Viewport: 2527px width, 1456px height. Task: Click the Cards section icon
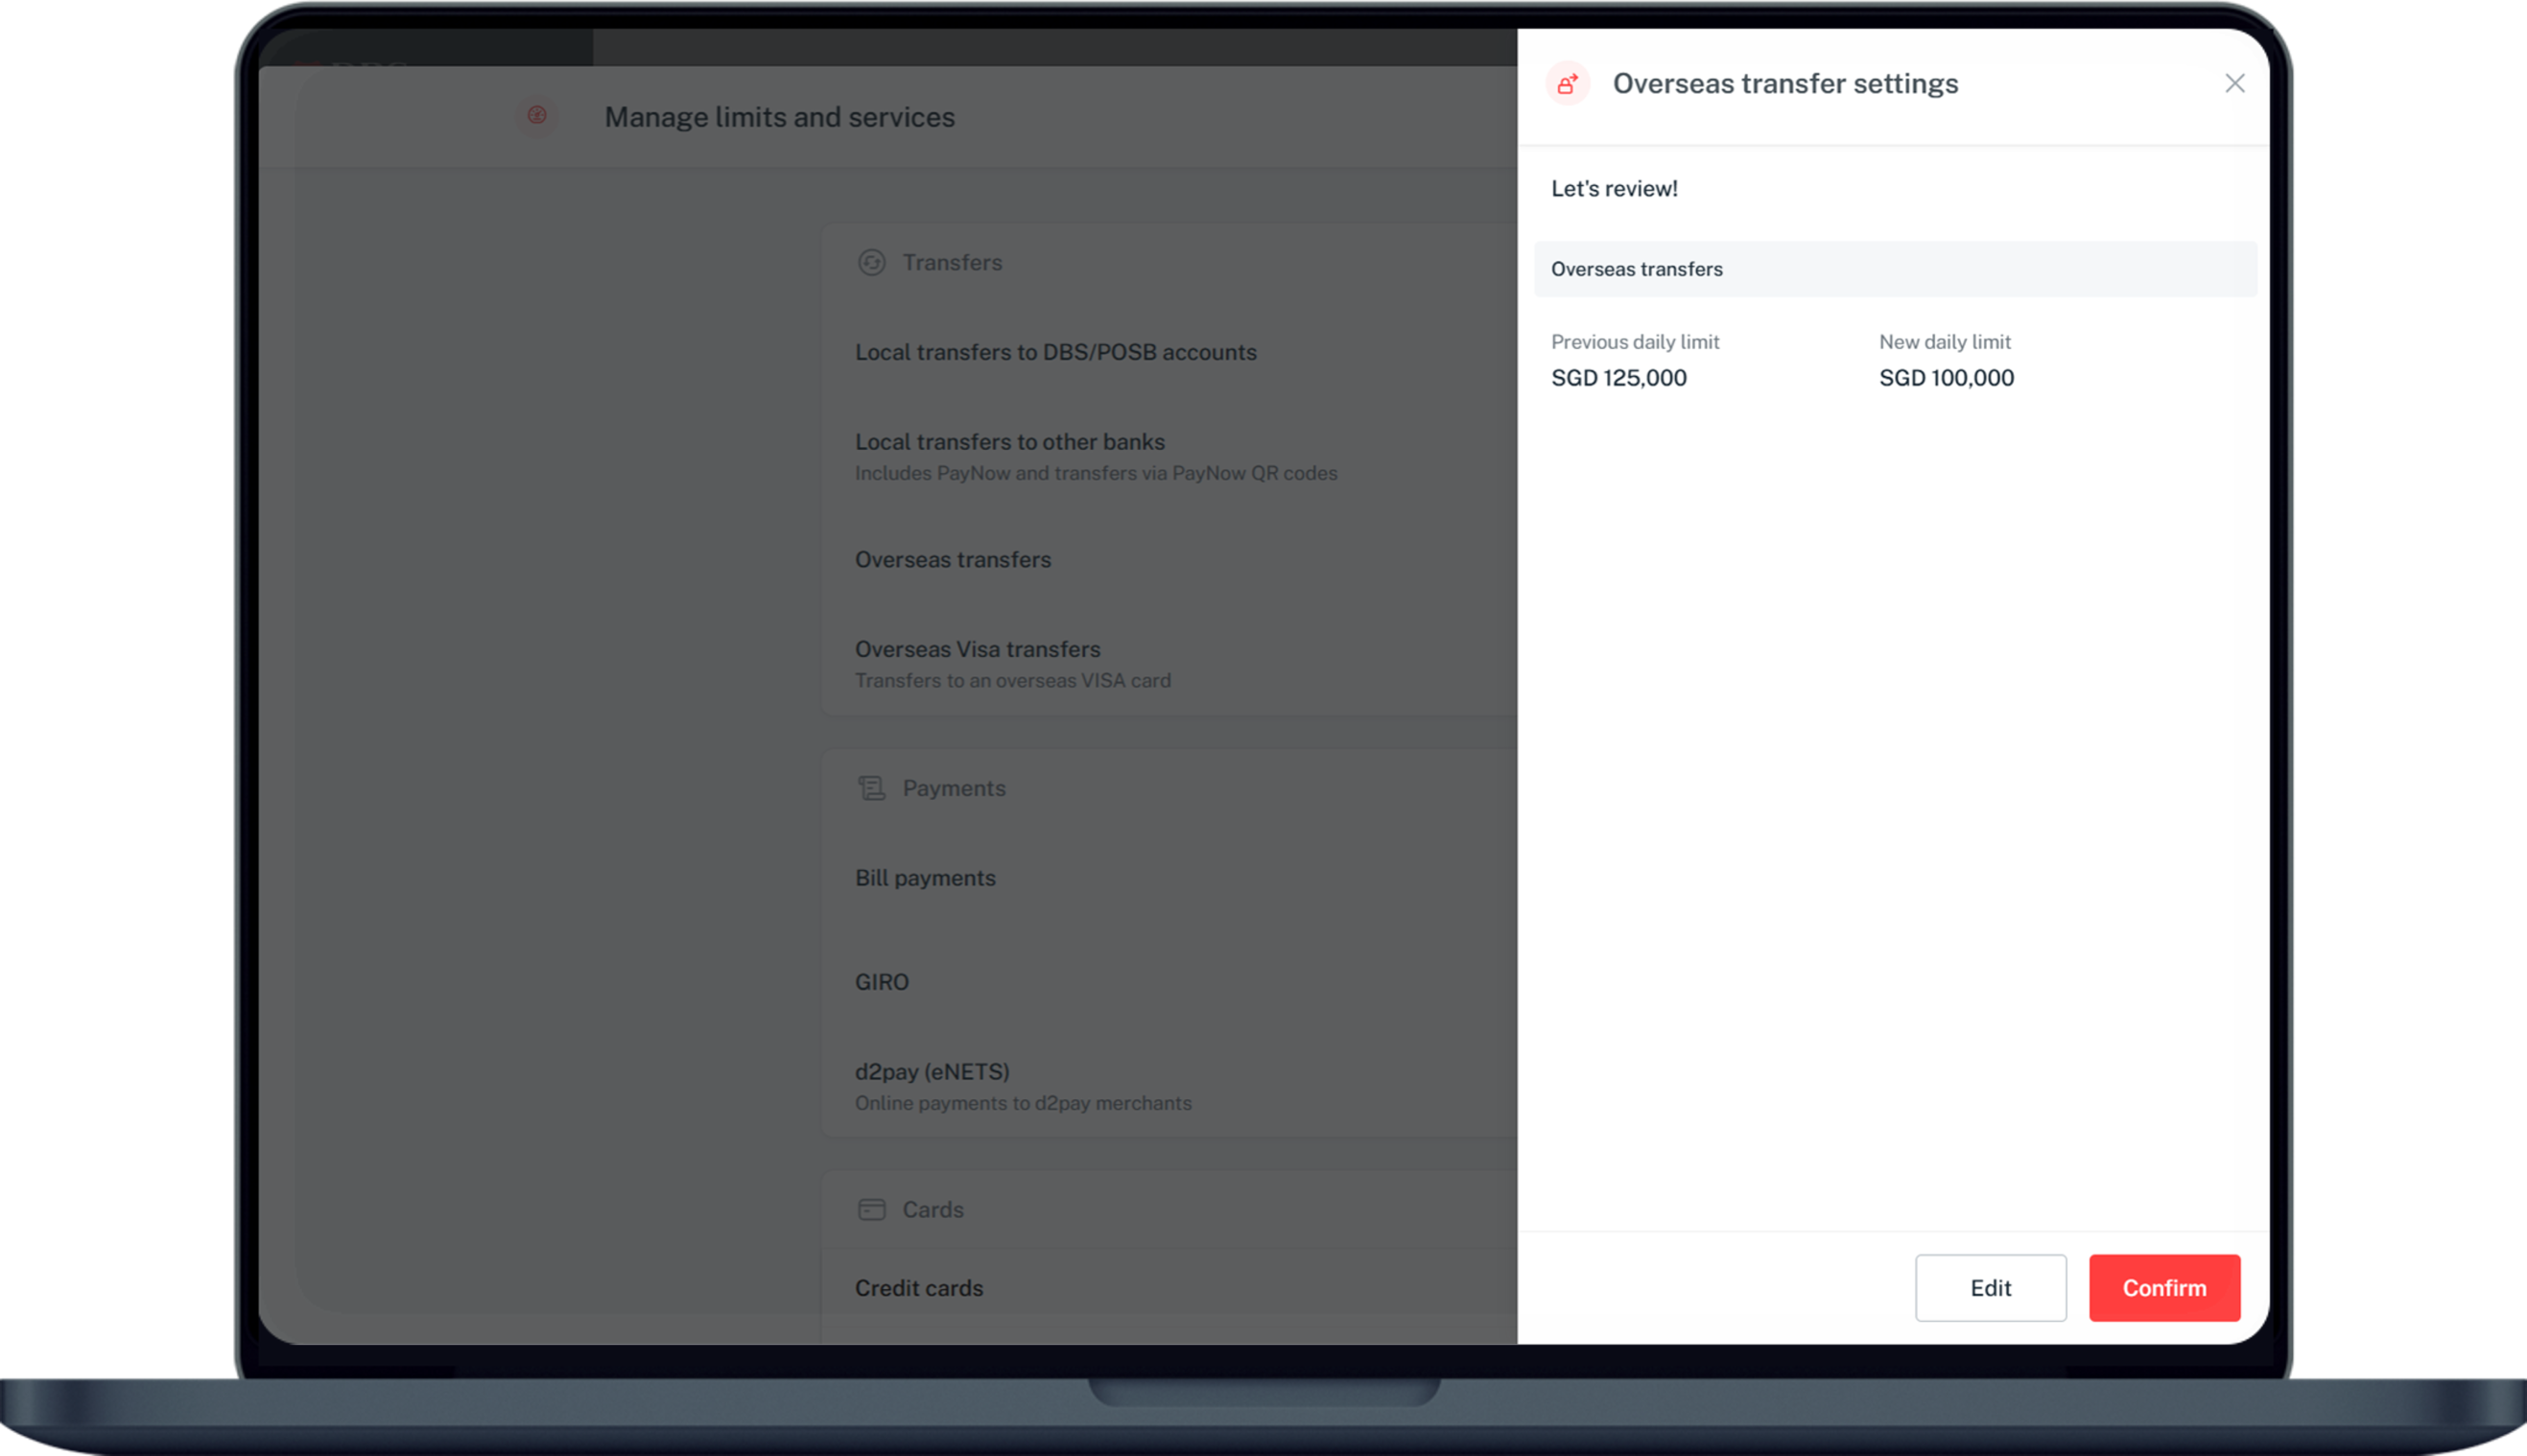point(871,1209)
